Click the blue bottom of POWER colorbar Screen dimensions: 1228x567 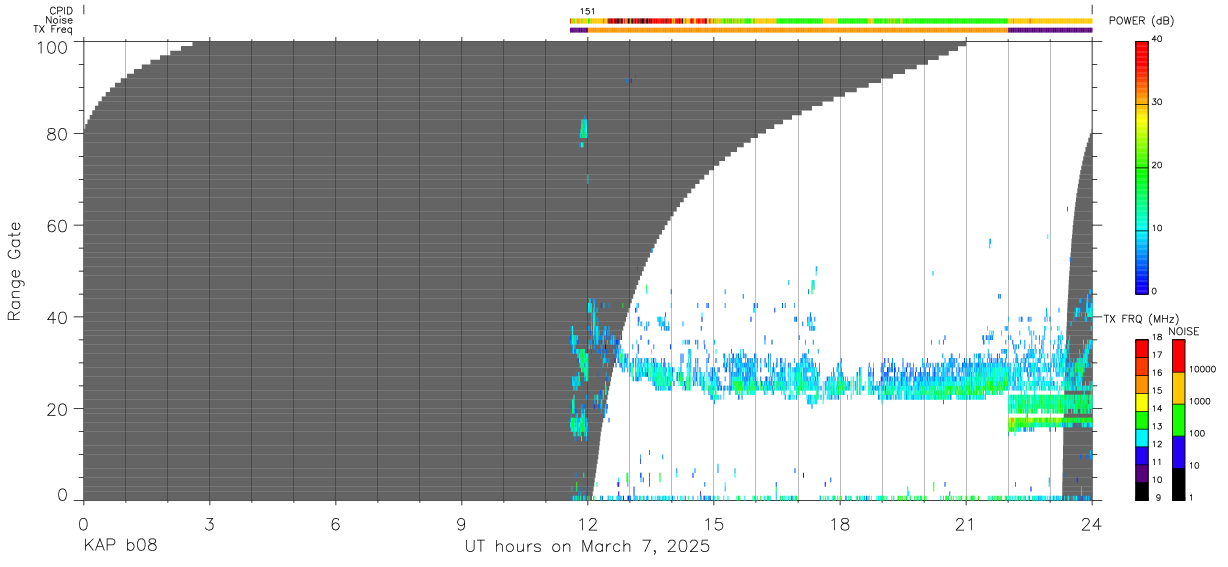[x=1141, y=275]
